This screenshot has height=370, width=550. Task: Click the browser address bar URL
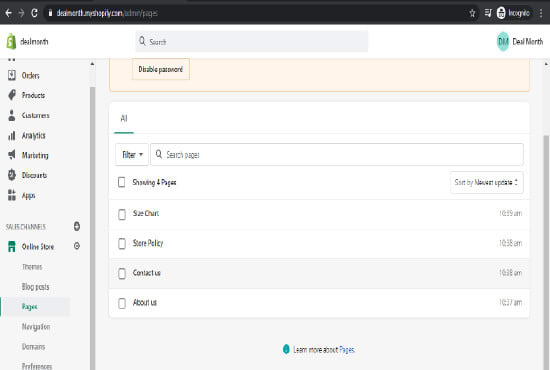point(107,13)
